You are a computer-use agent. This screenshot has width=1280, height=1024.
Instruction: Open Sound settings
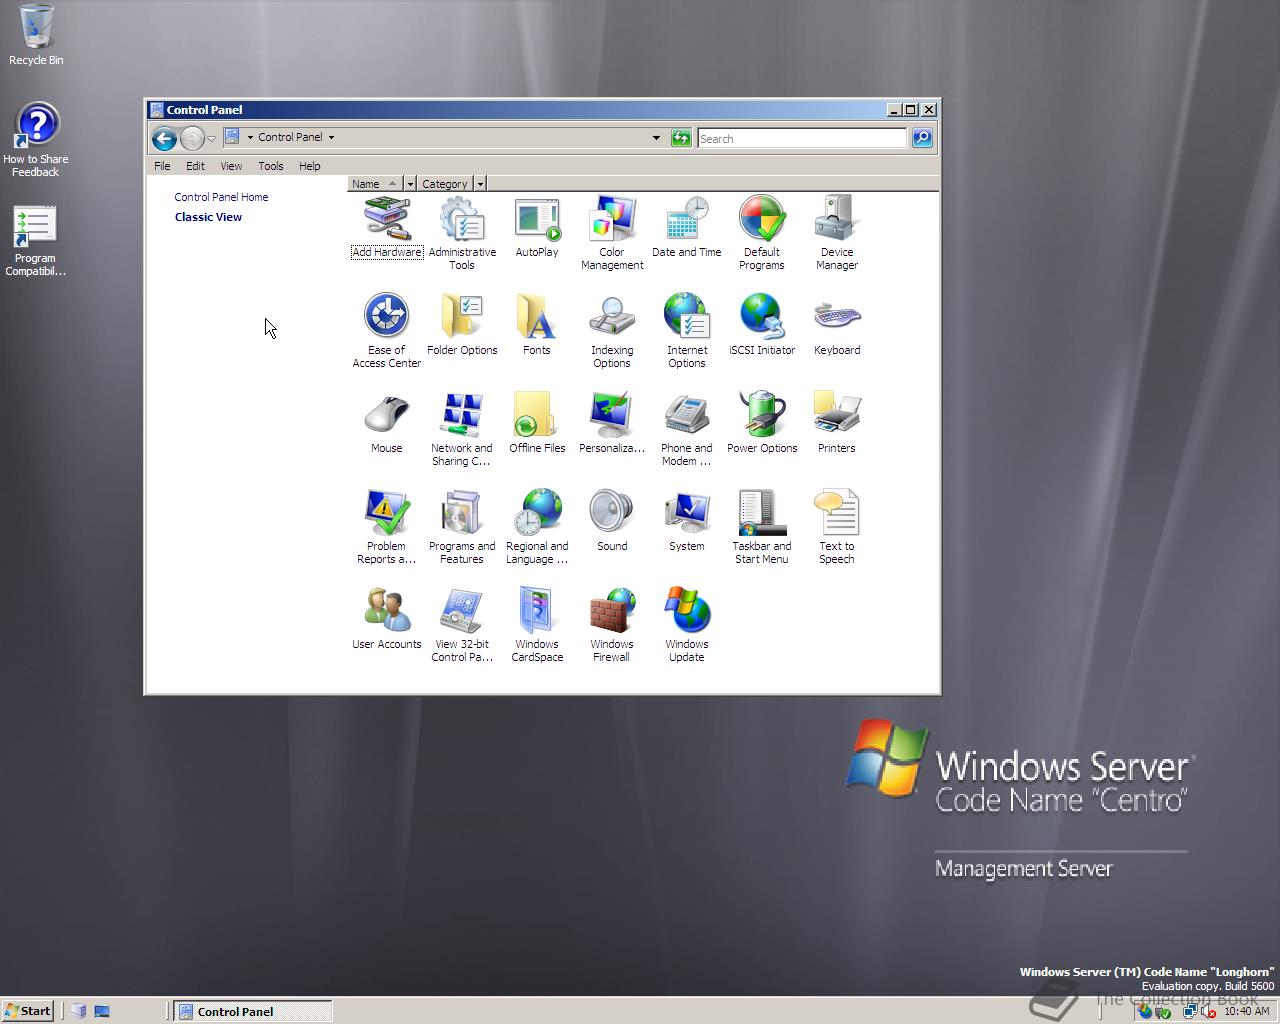(612, 522)
